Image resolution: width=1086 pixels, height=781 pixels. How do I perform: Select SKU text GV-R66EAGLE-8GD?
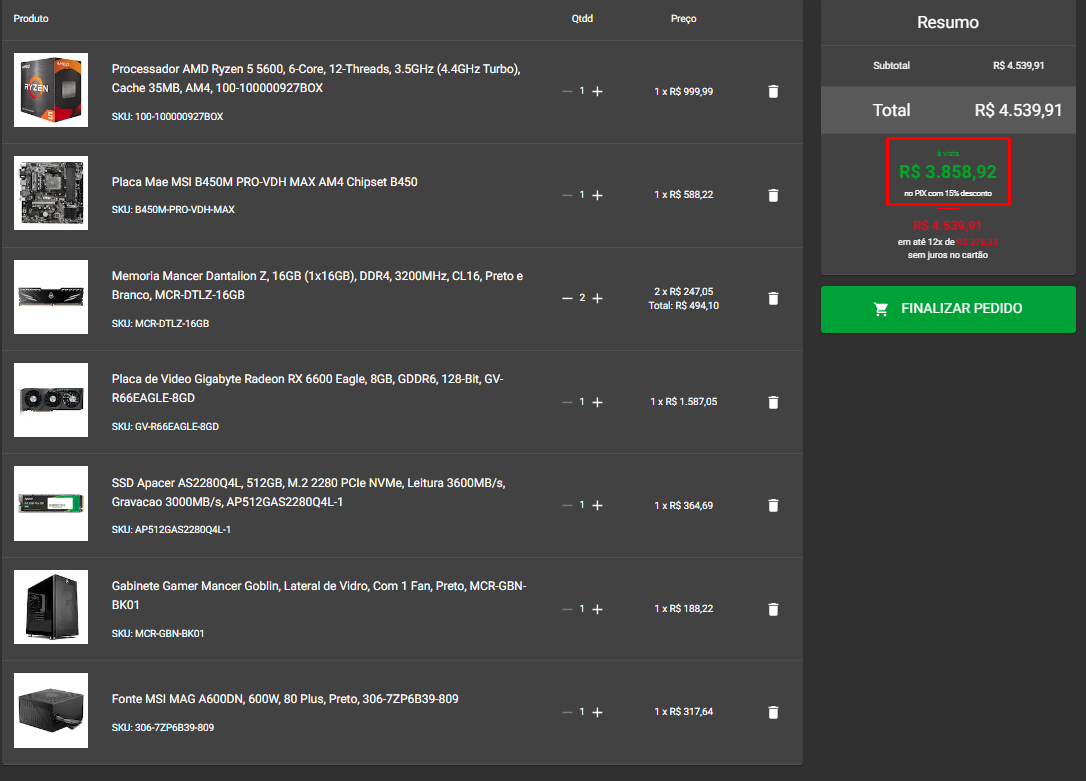coord(177,427)
